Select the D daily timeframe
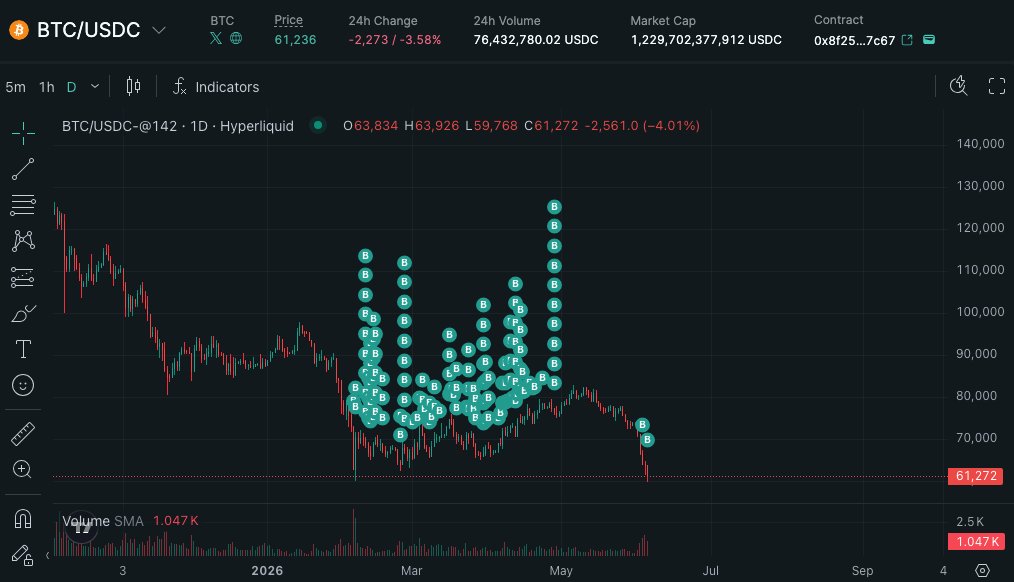Image resolution: width=1014 pixels, height=582 pixels. point(71,87)
